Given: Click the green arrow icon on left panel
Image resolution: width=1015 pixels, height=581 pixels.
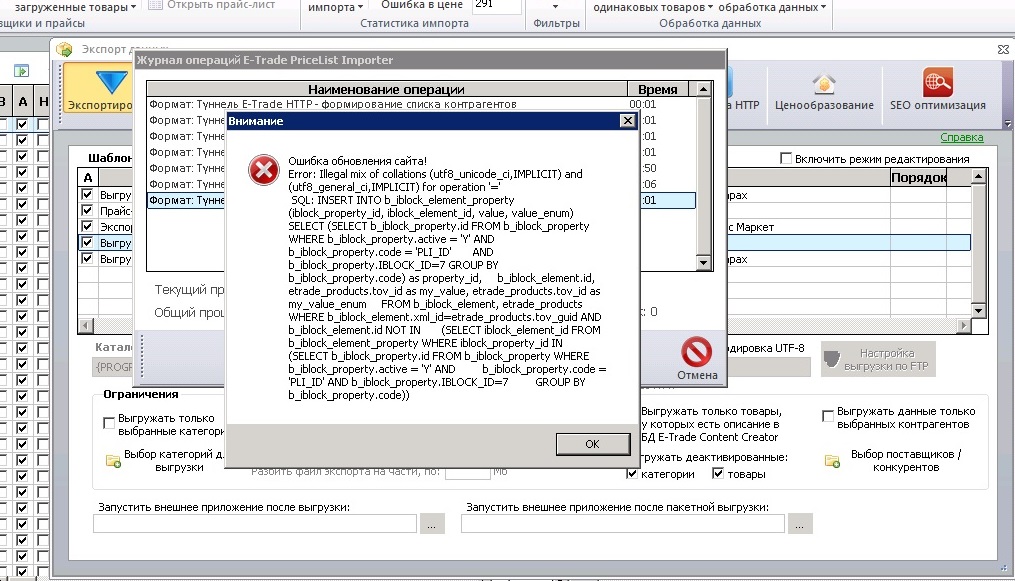Looking at the screenshot, I should [21, 71].
